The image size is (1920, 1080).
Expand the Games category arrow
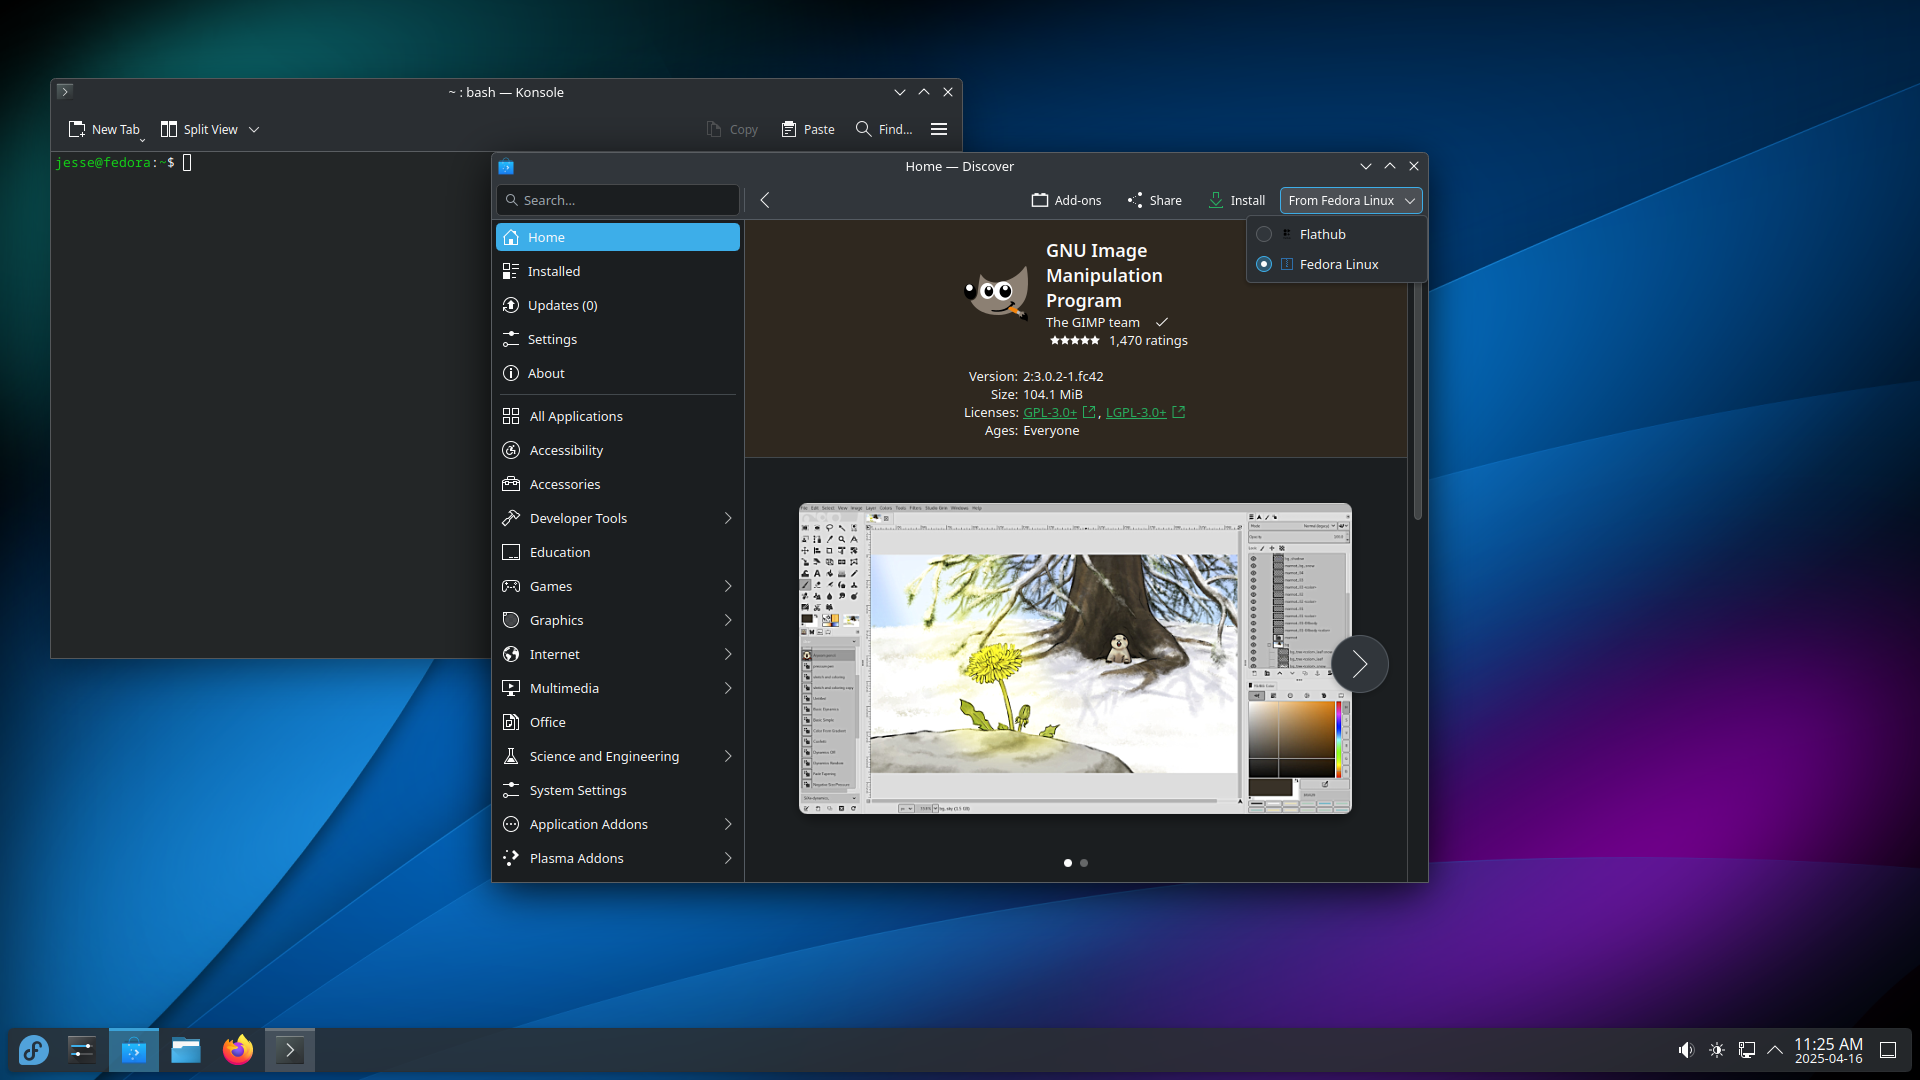pyautogui.click(x=728, y=586)
